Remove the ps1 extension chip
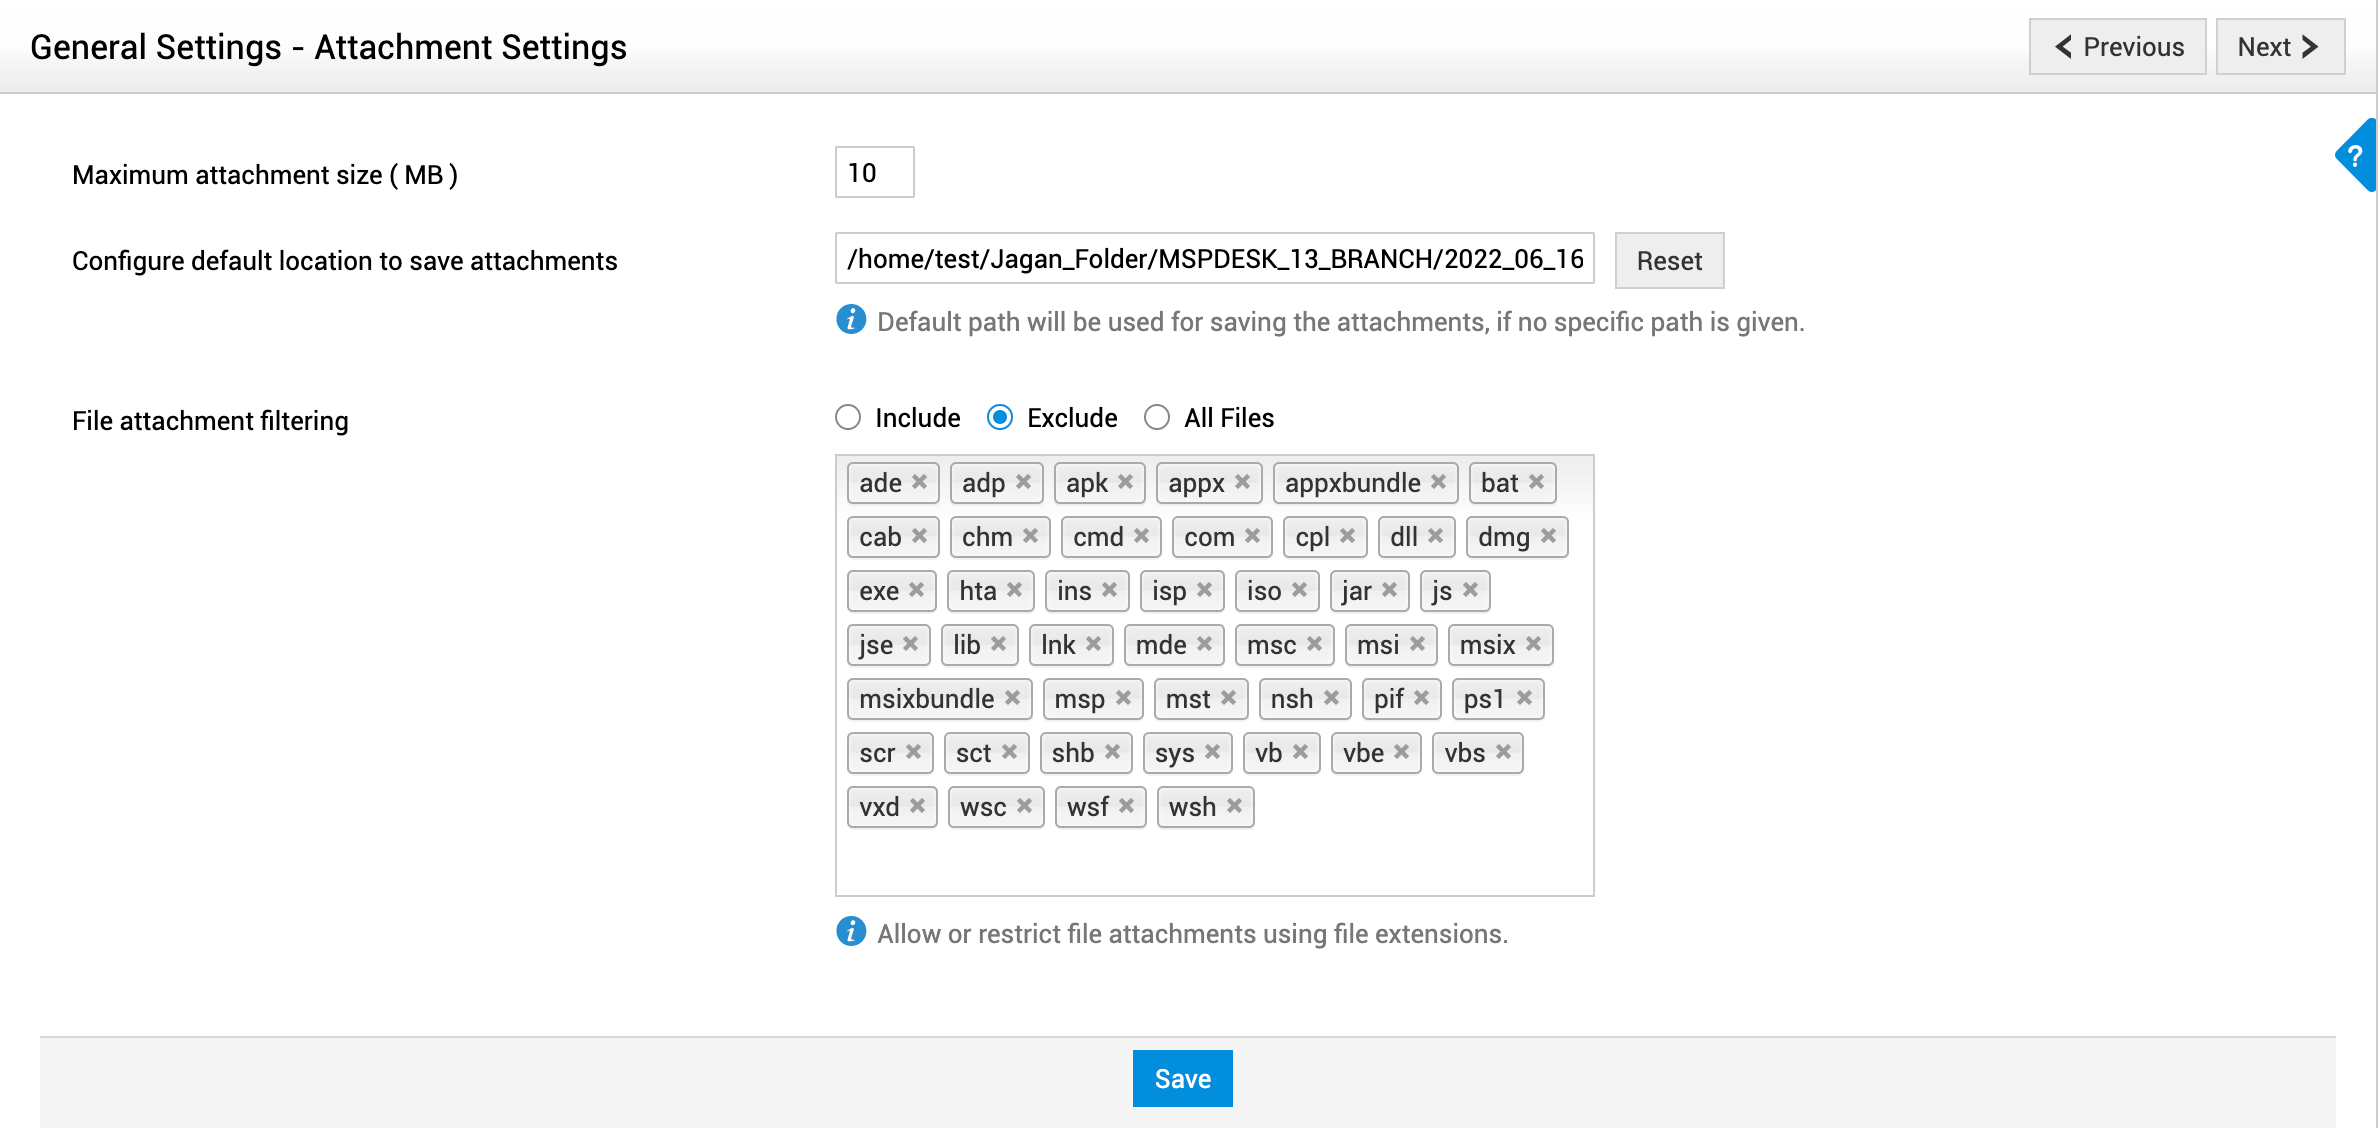The image size is (2378, 1128). point(1524,699)
